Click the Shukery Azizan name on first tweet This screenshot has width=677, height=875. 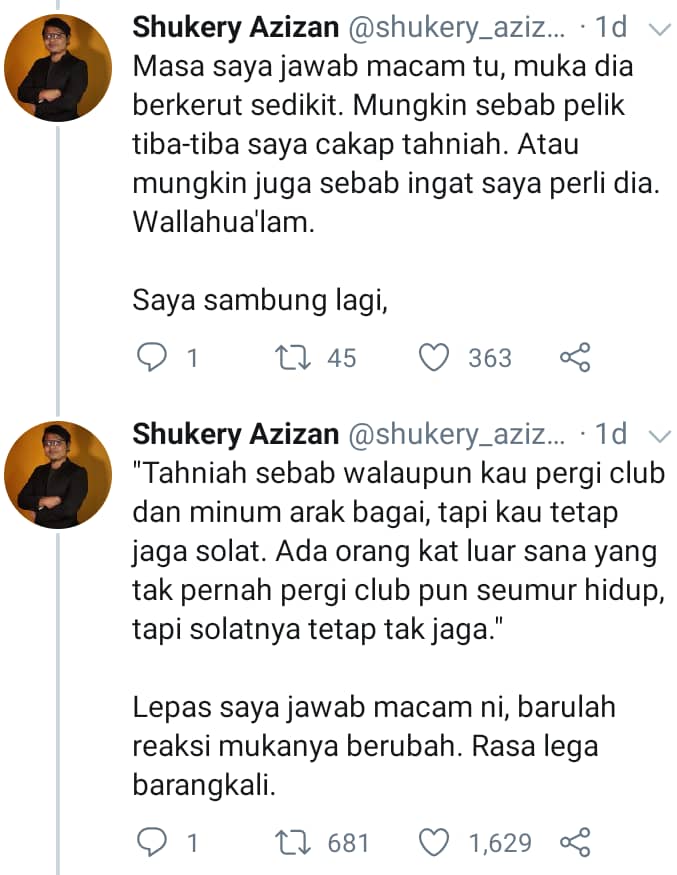click(x=234, y=30)
